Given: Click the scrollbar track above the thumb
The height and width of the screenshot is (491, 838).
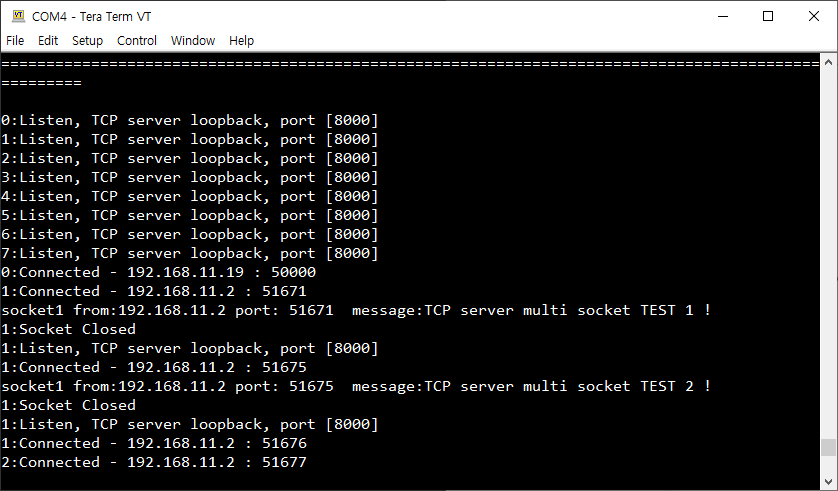Looking at the screenshot, I should (828, 250).
